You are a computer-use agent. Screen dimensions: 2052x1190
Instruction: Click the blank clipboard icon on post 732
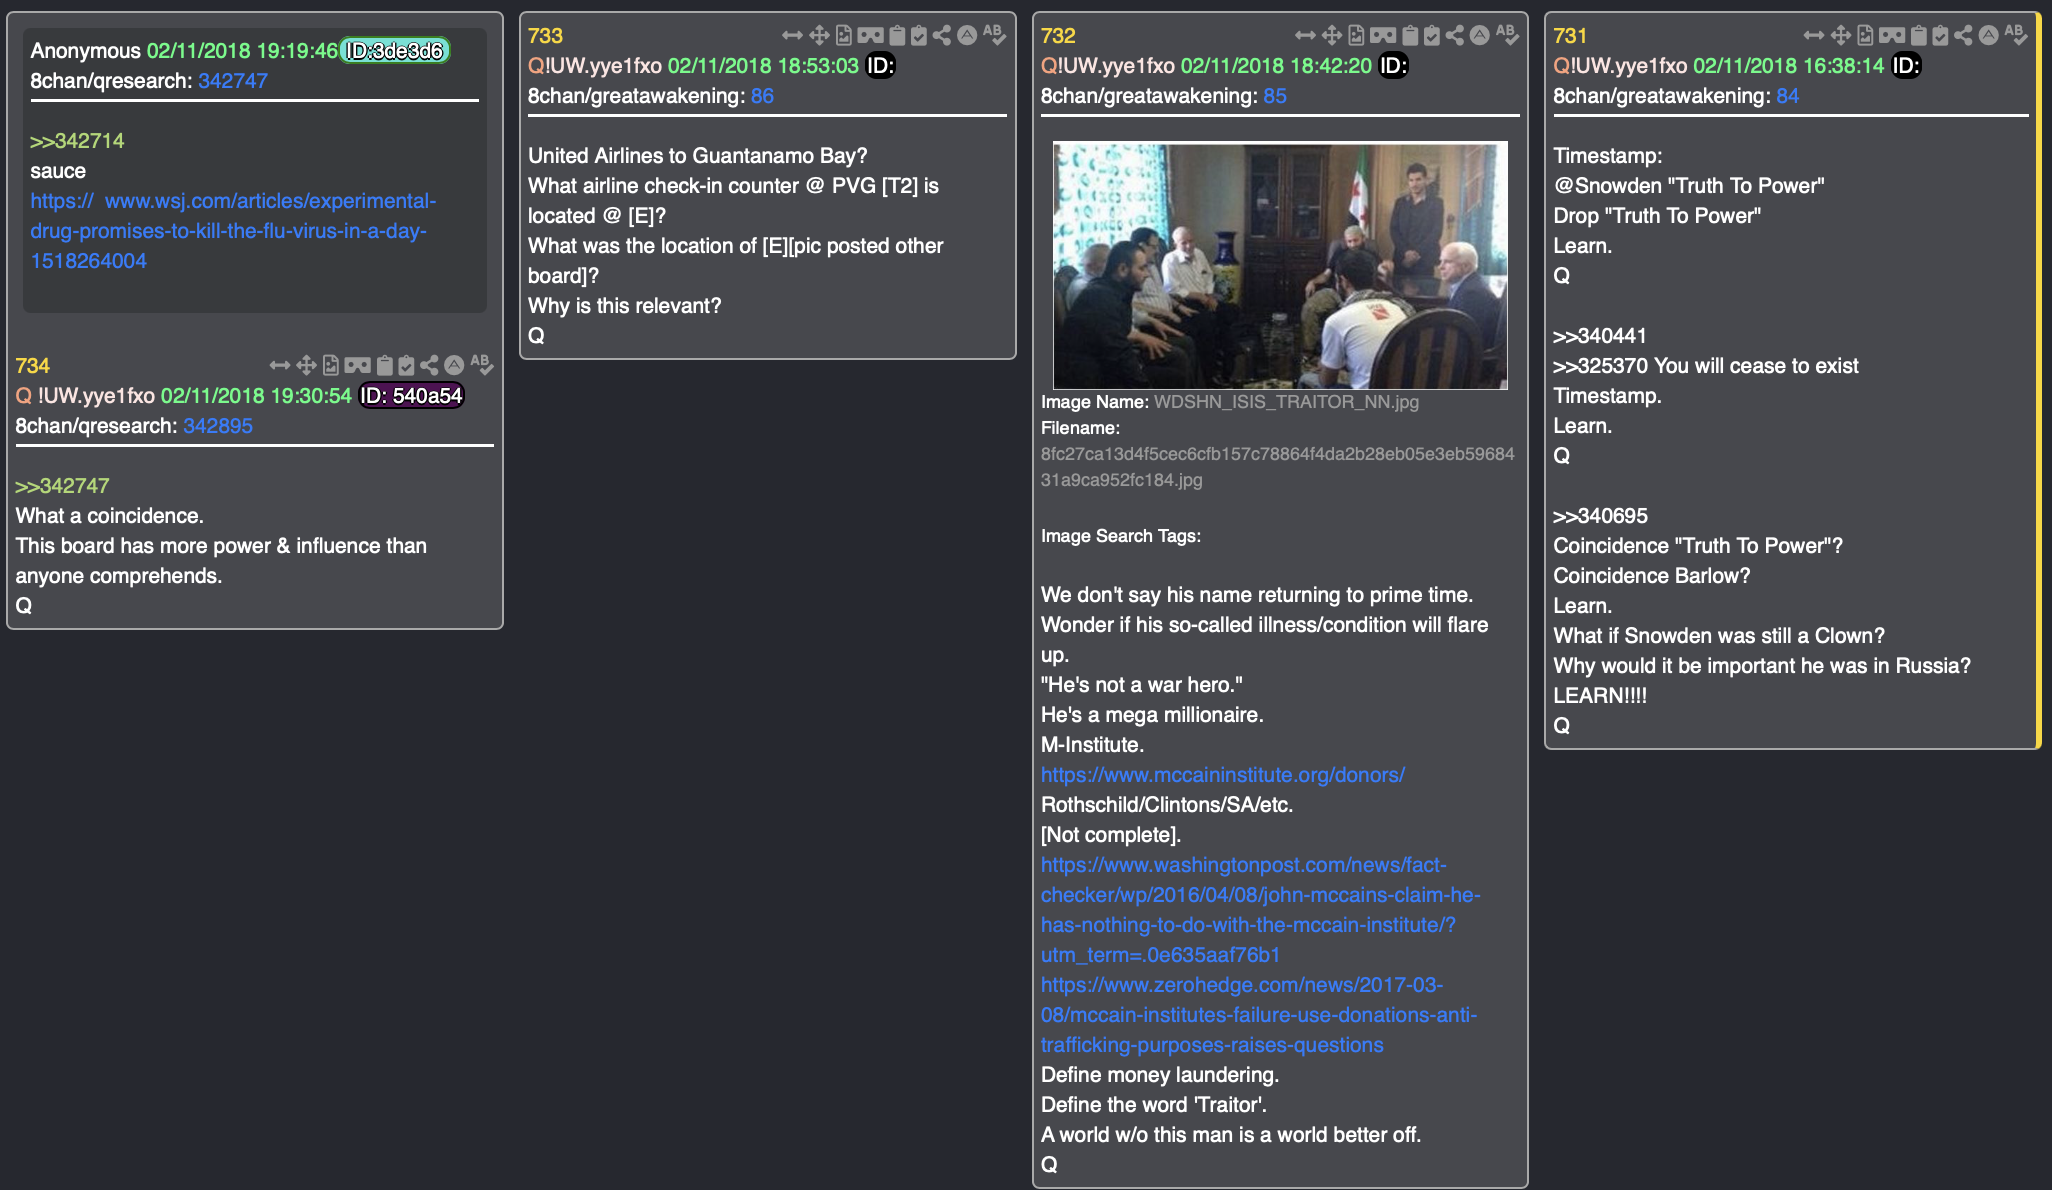[x=1410, y=36]
